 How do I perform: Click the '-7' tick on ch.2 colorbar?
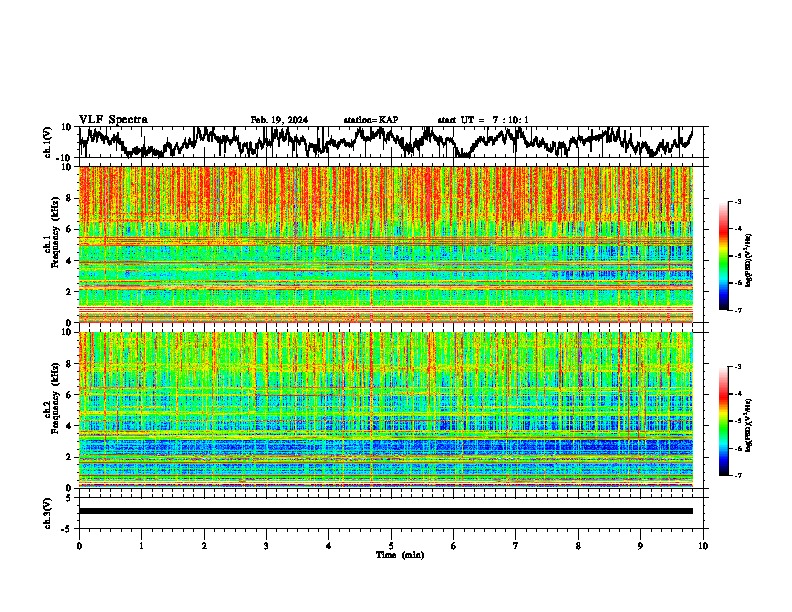click(738, 476)
